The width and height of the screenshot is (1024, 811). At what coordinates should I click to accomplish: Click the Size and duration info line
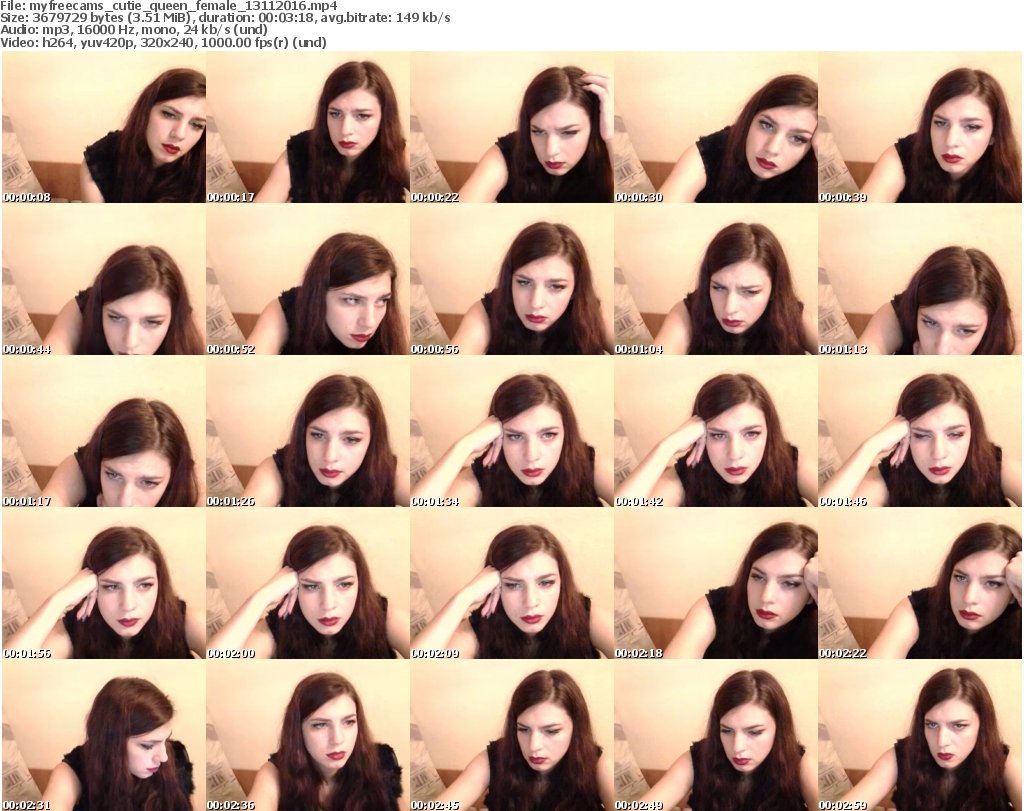click(225, 18)
